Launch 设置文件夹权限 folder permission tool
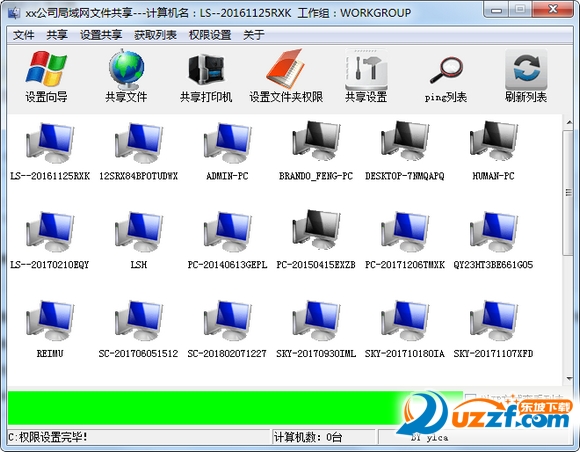580x452 pixels. (286, 77)
